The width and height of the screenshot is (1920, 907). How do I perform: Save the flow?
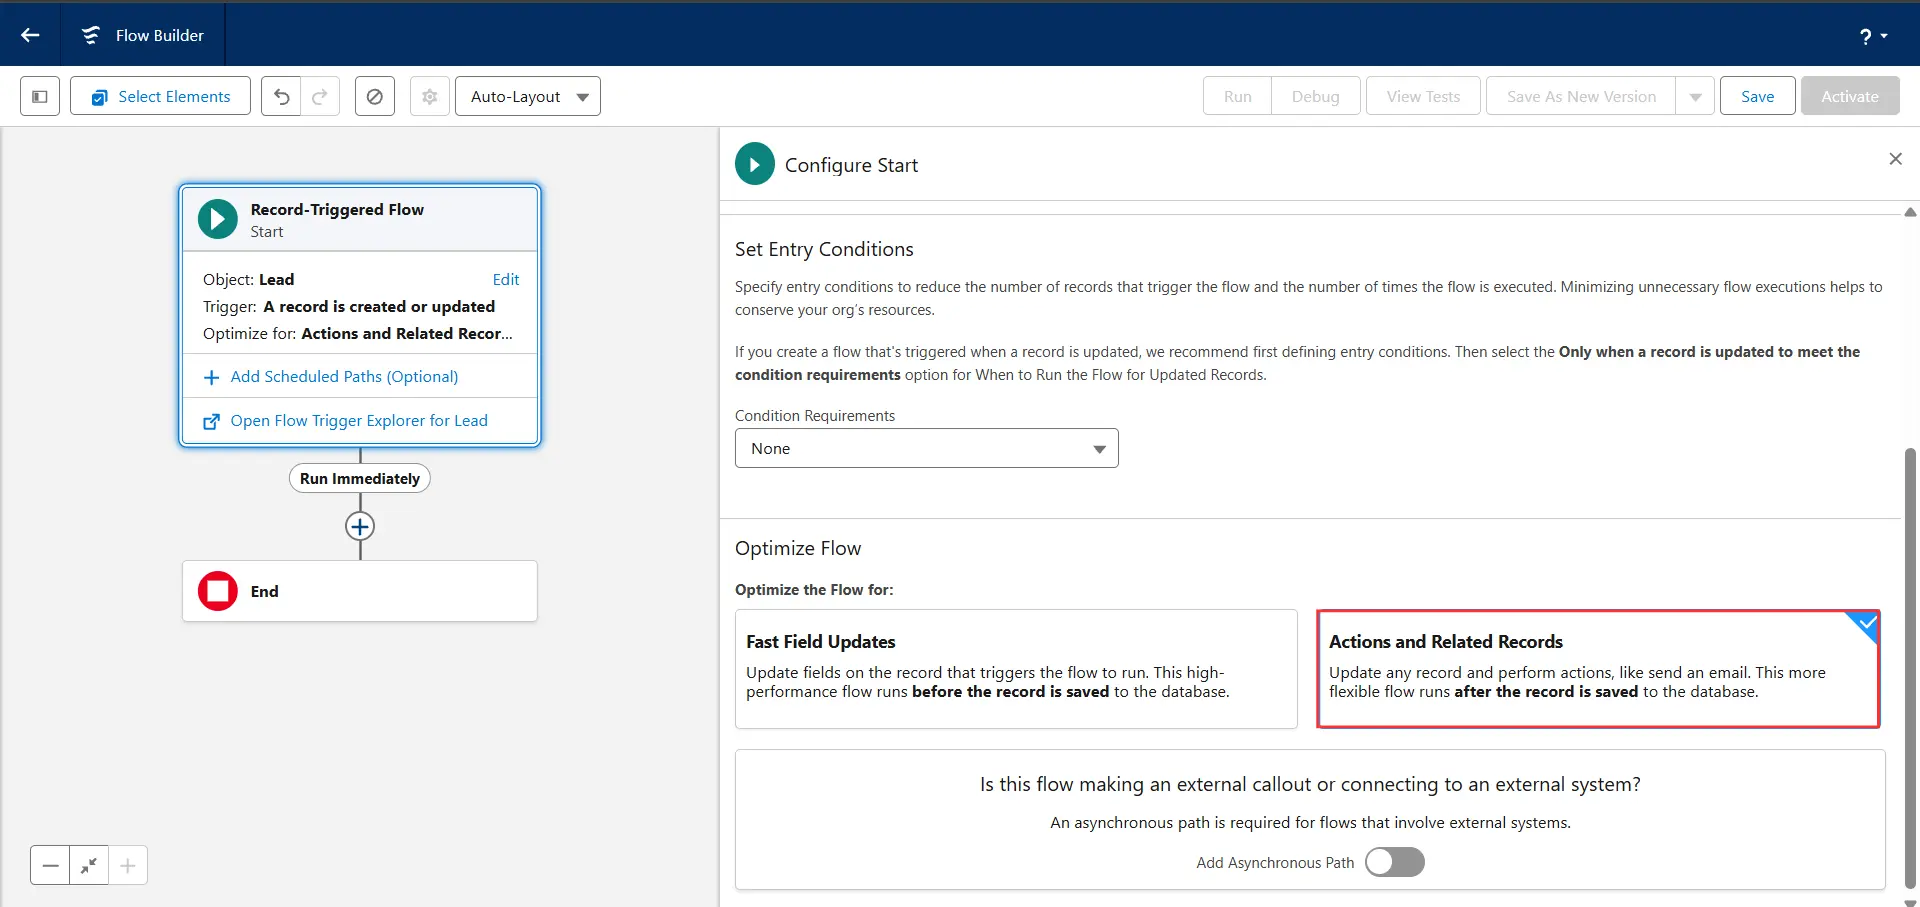tap(1757, 96)
